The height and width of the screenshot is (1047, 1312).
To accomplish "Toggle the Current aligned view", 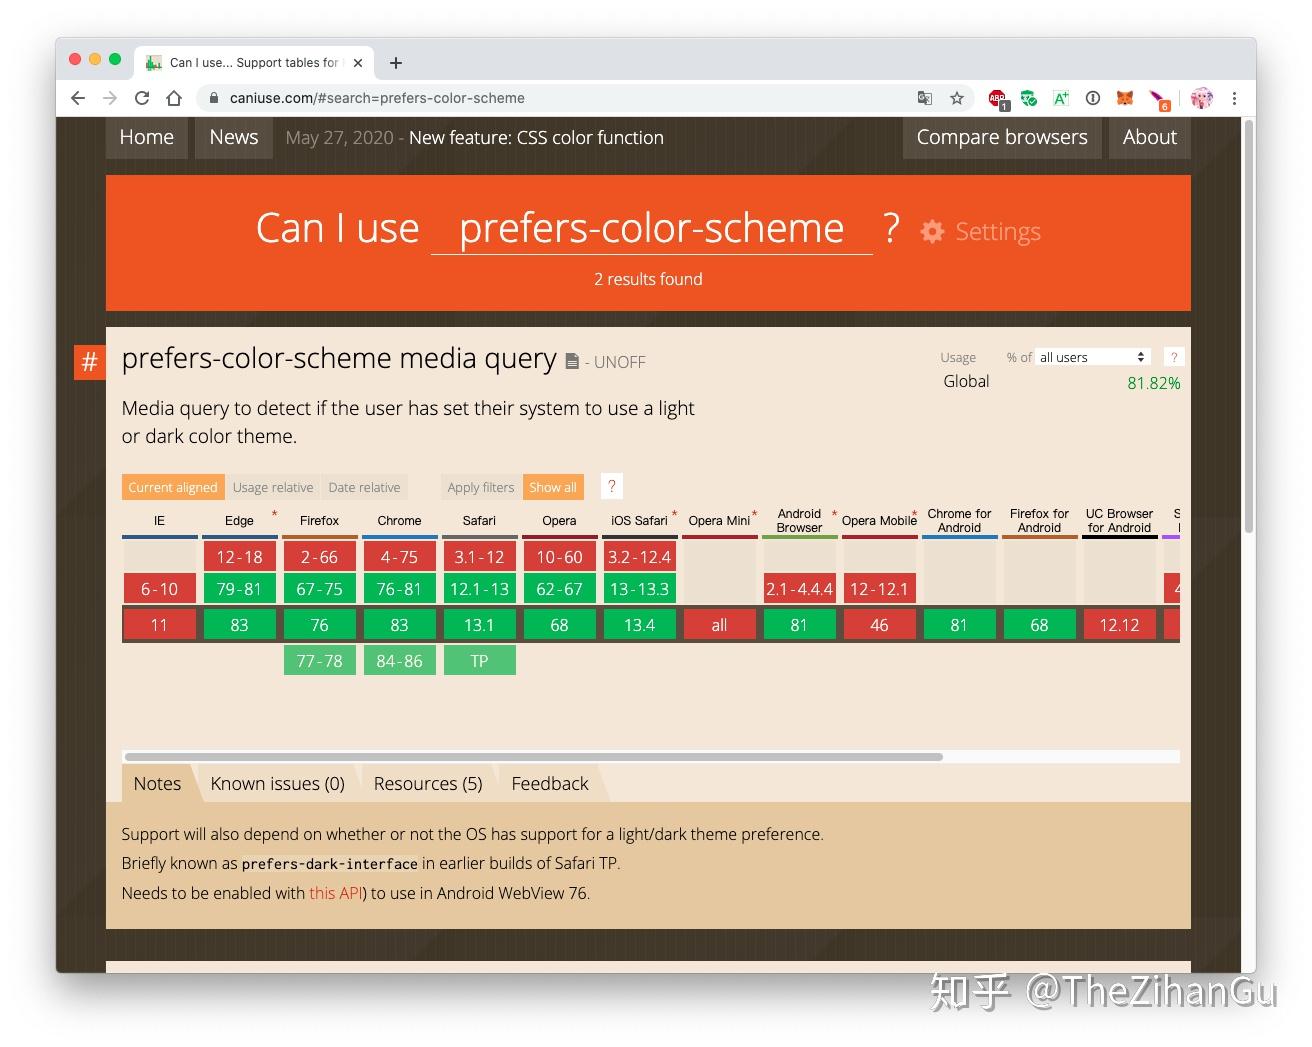I will coord(172,487).
